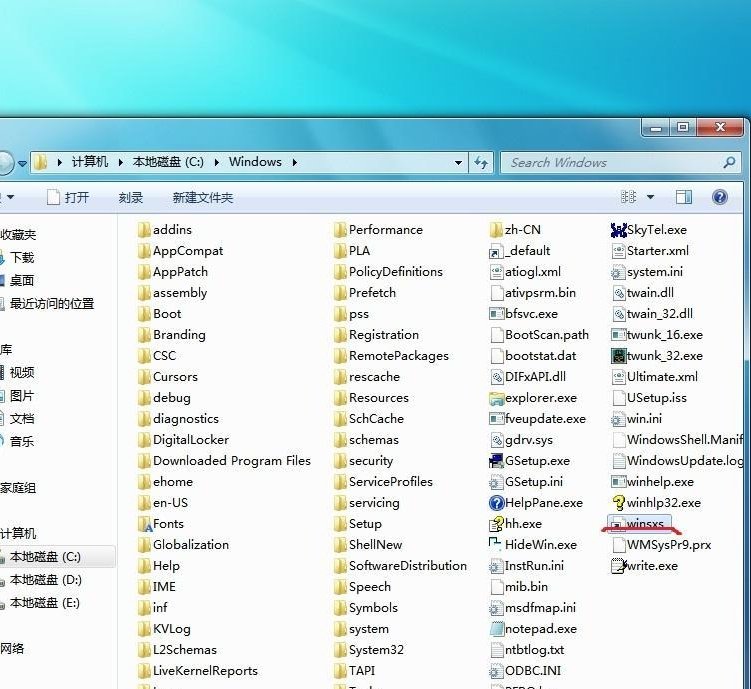Image resolution: width=751 pixels, height=689 pixels.
Task: Expand the arrow after Windows in the path
Action: [x=295, y=163]
